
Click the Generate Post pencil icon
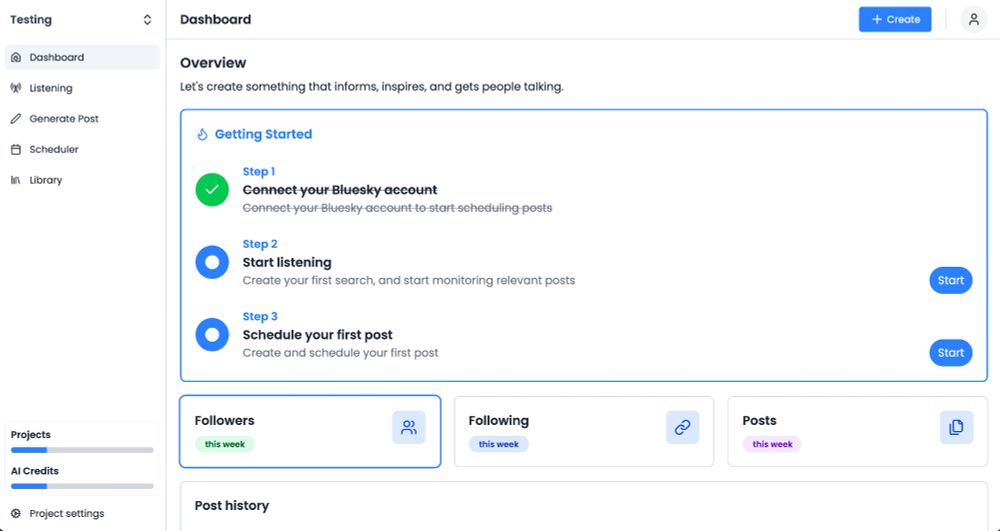(16, 119)
